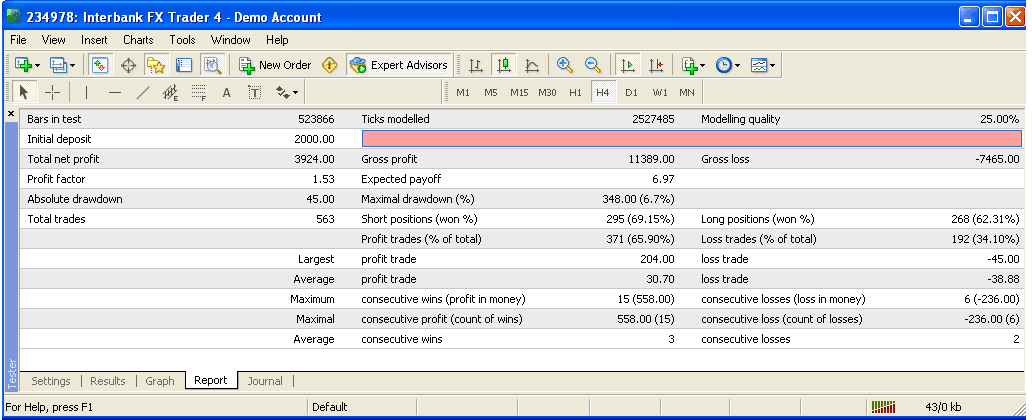The height and width of the screenshot is (420, 1032).
Task: Zoom in on the chart
Action: coord(565,65)
